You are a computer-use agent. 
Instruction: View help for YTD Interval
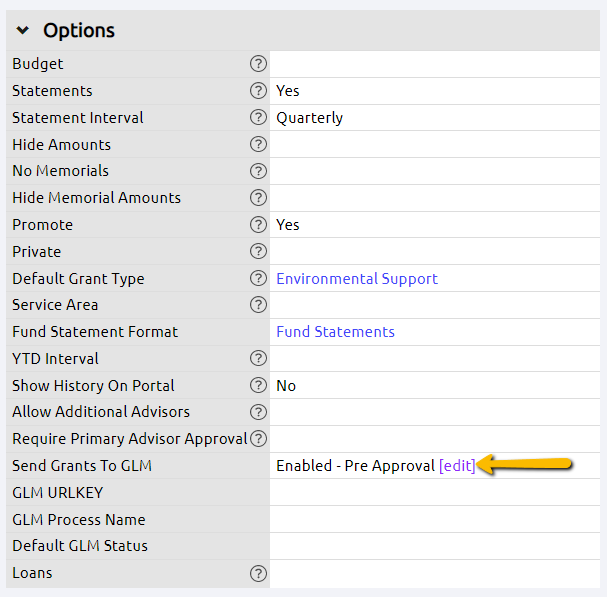click(x=258, y=359)
